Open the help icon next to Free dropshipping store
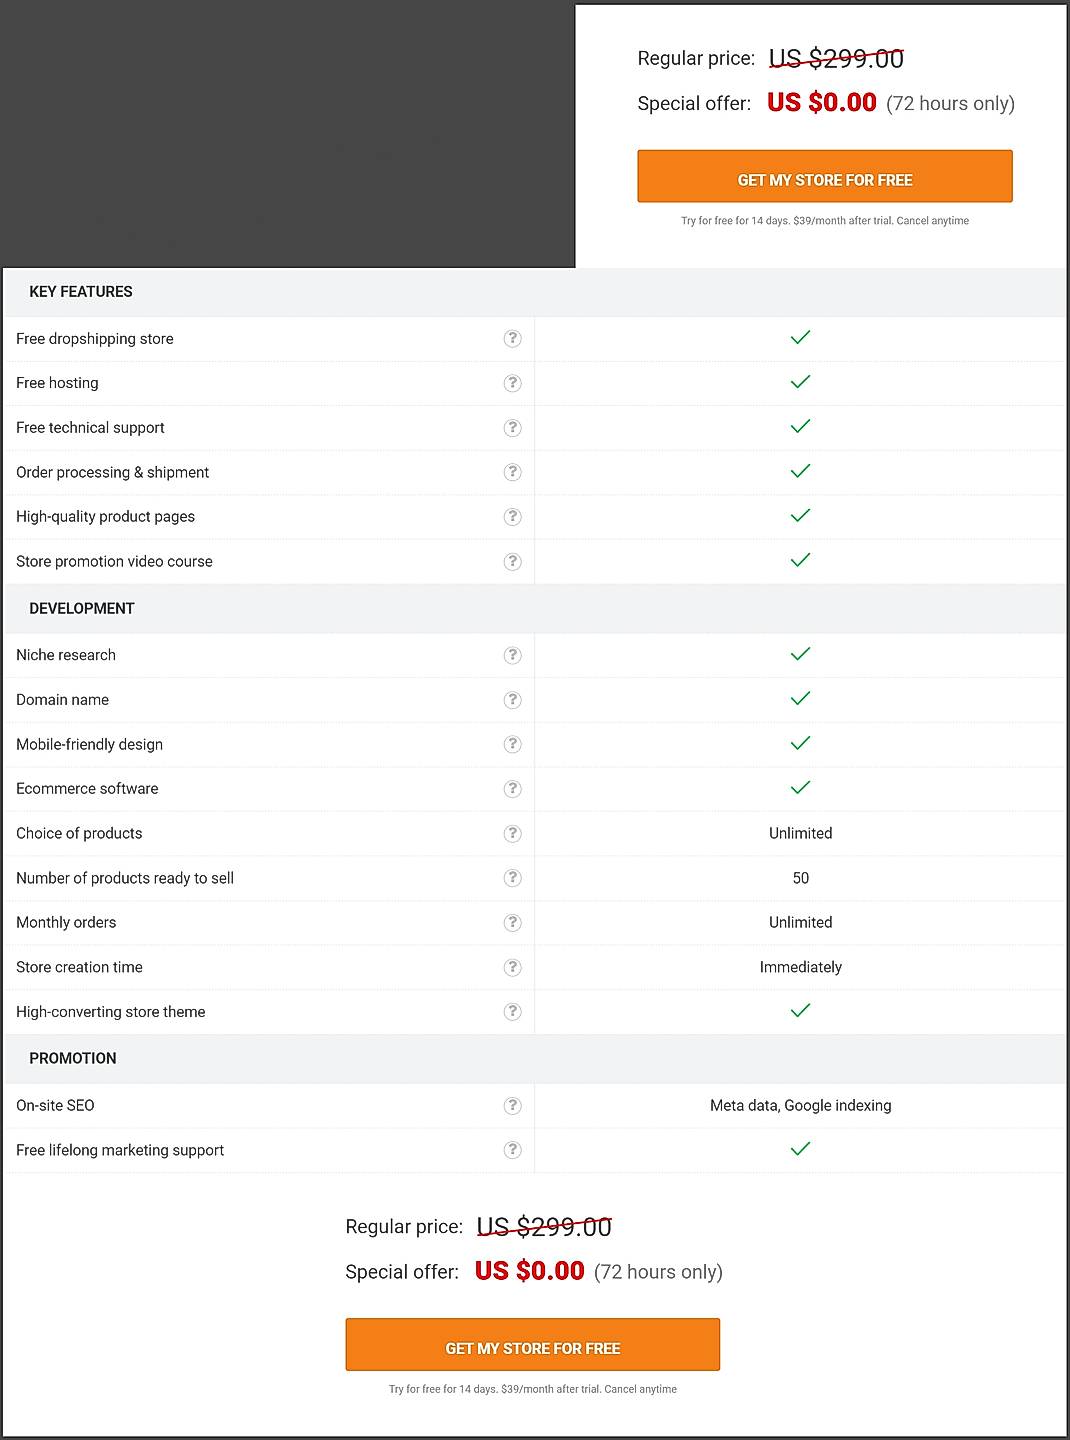 [512, 339]
